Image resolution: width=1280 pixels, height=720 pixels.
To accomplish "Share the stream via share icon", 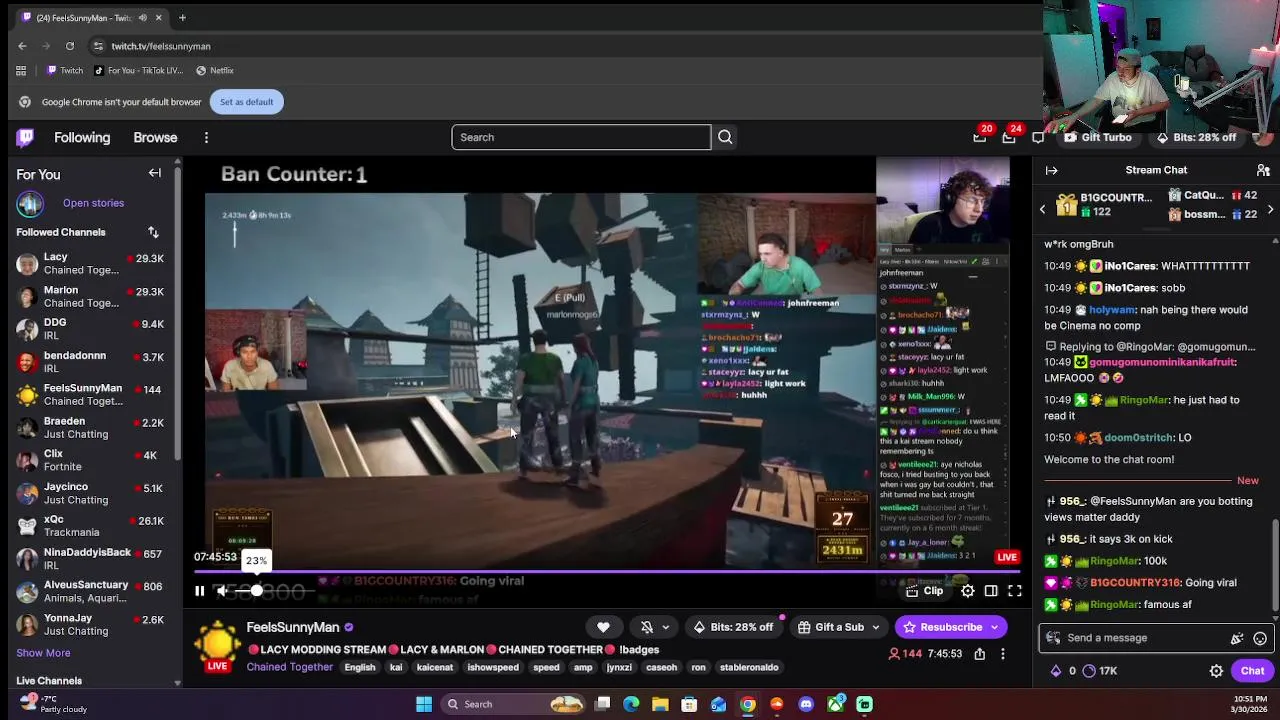I will pos(979,654).
